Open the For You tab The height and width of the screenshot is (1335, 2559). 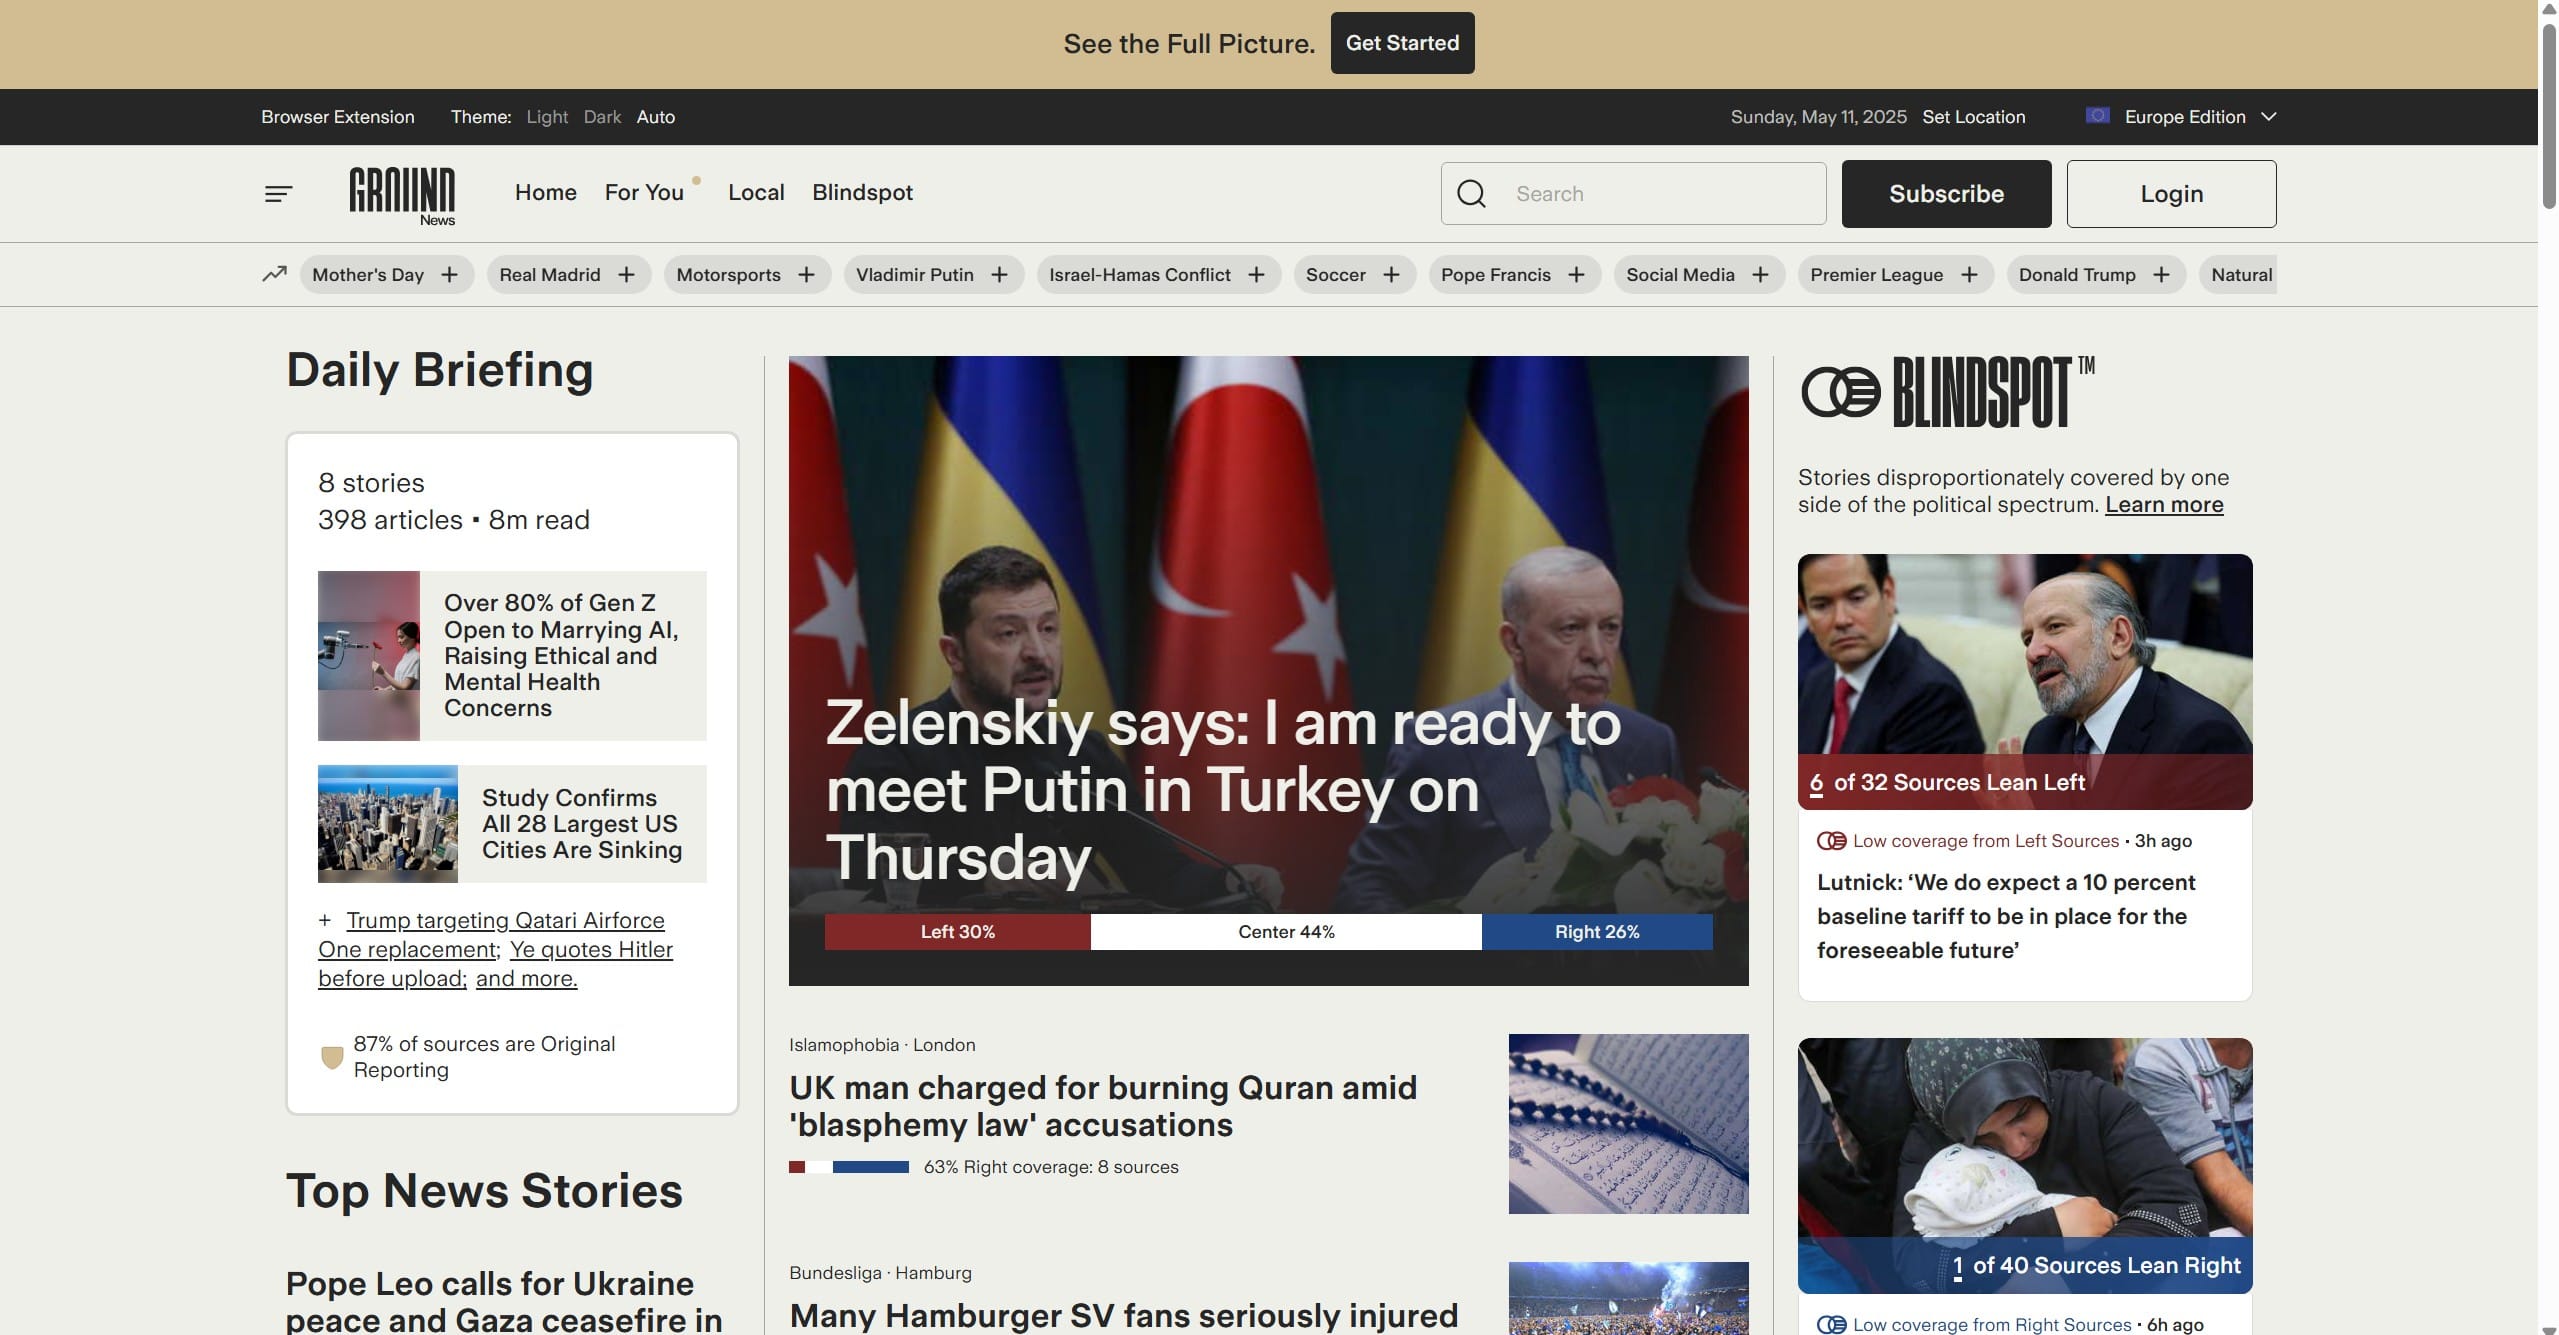tap(644, 192)
